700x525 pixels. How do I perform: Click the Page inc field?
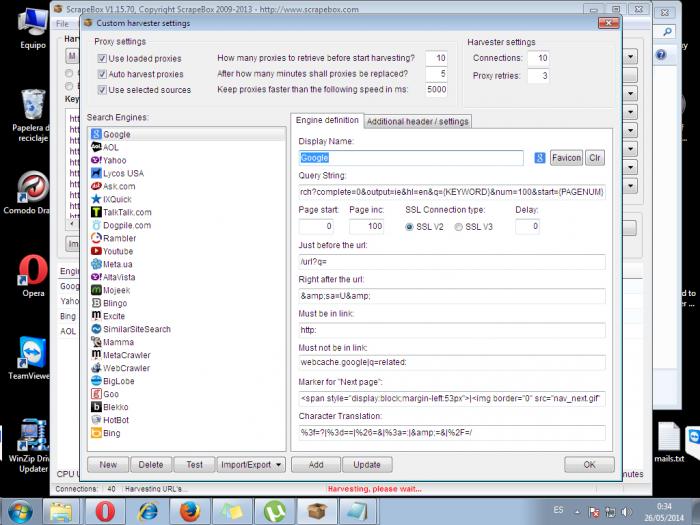click(x=367, y=226)
